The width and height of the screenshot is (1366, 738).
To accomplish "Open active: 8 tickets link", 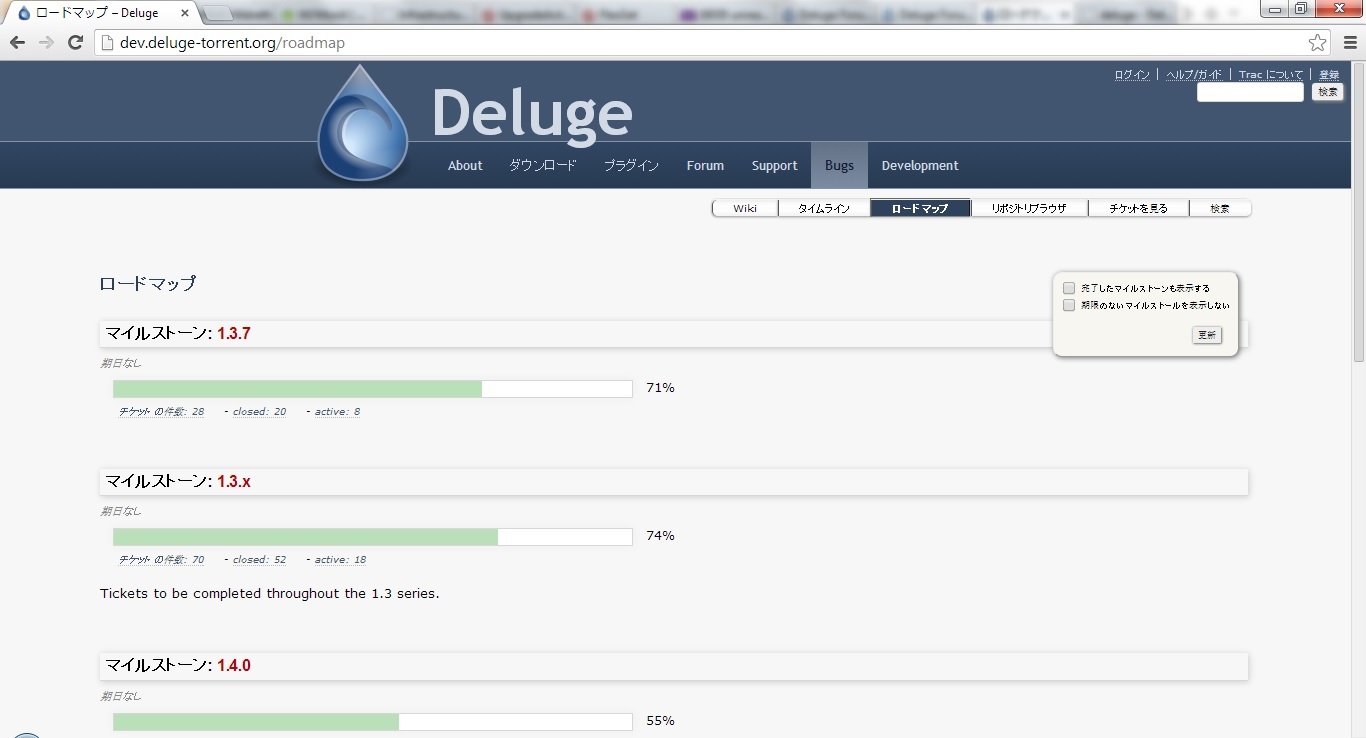I will tap(337, 412).
